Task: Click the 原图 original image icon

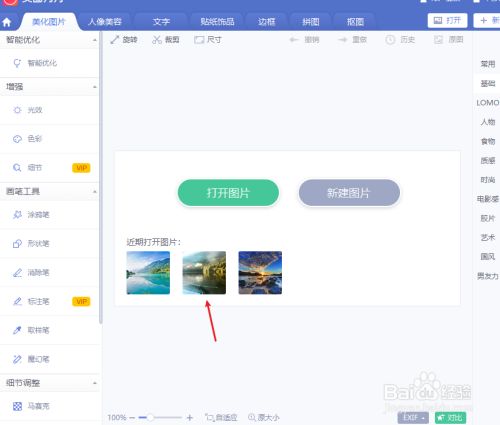Action: pyautogui.click(x=449, y=40)
